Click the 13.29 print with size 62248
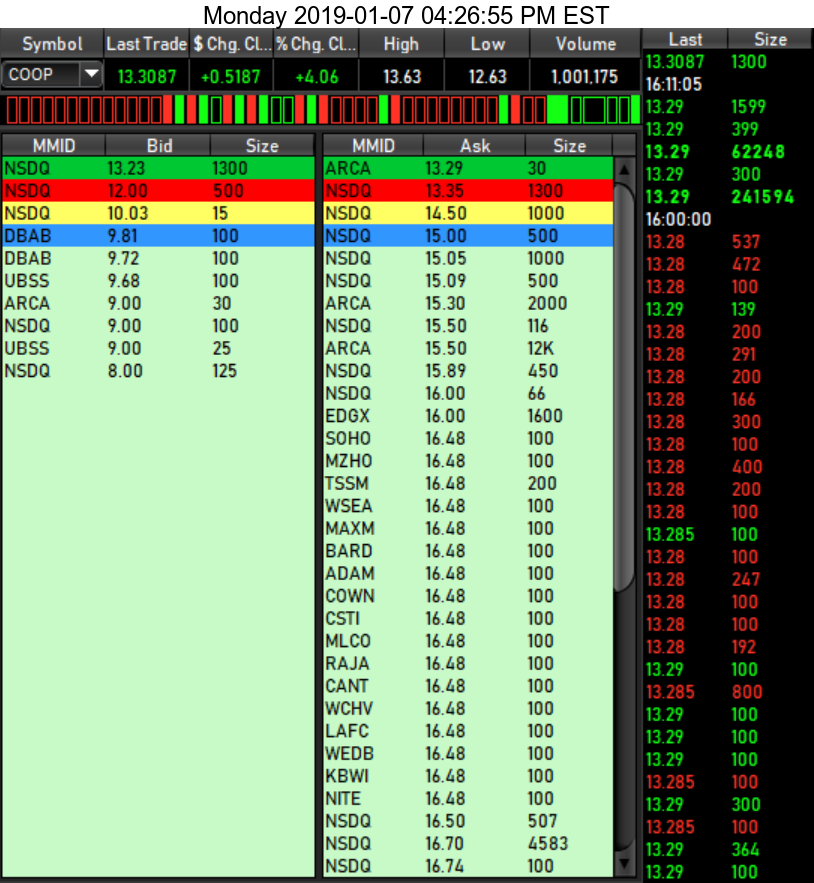 coord(728,152)
